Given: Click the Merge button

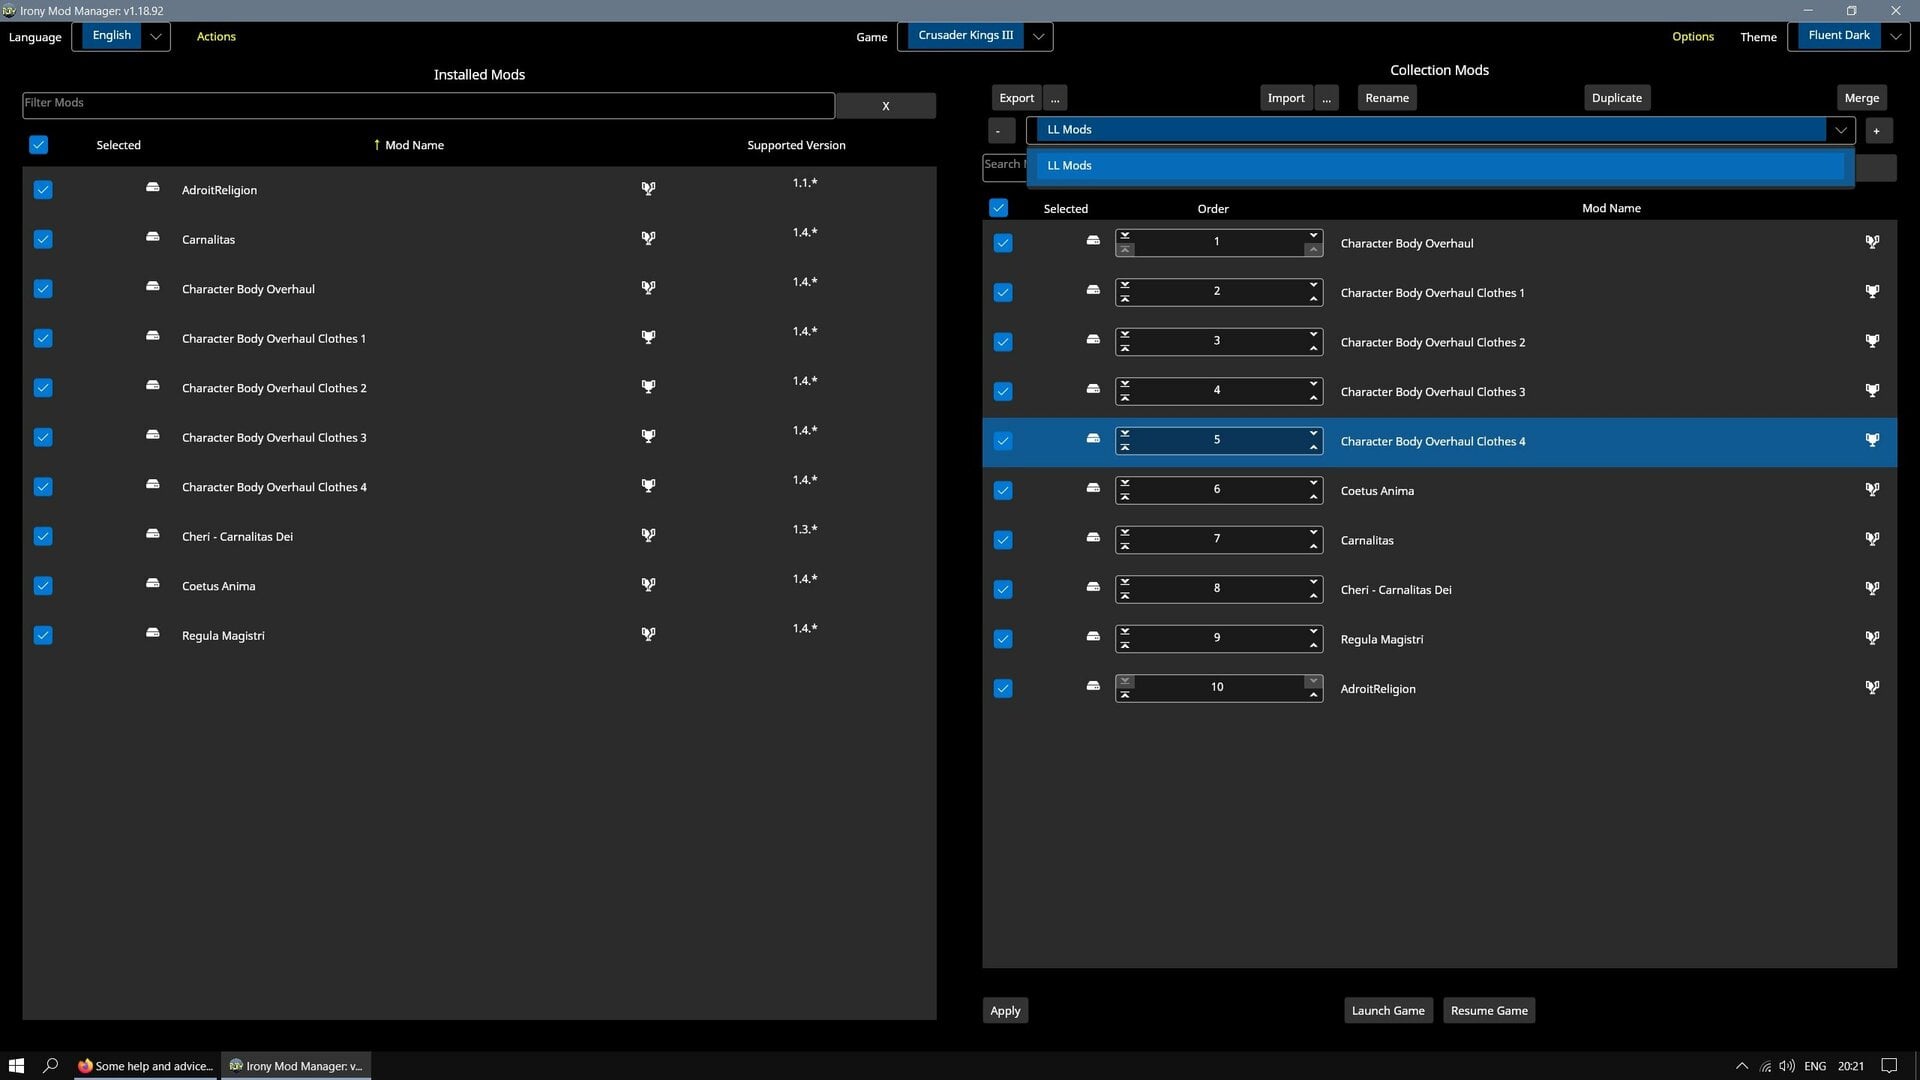Looking at the screenshot, I should pos(1861,98).
